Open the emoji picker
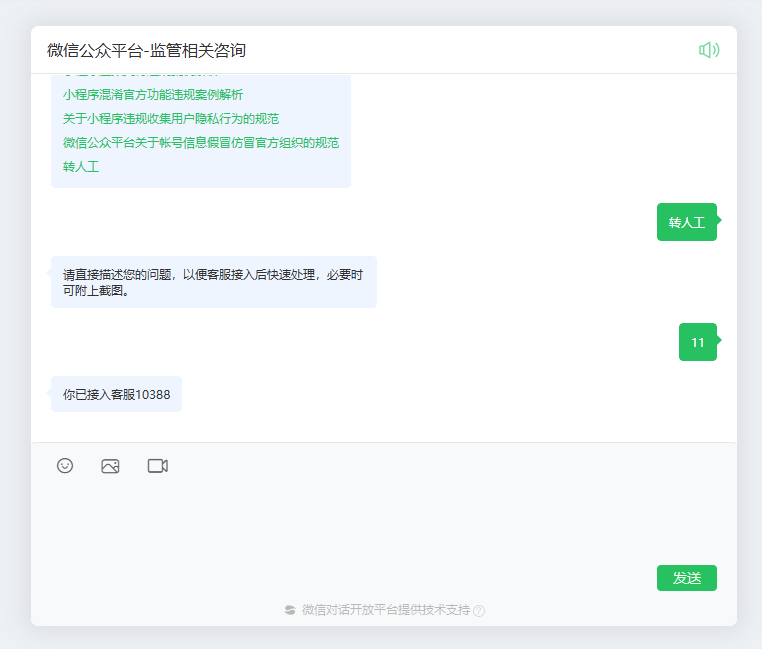Image resolution: width=762 pixels, height=649 pixels. (x=65, y=466)
